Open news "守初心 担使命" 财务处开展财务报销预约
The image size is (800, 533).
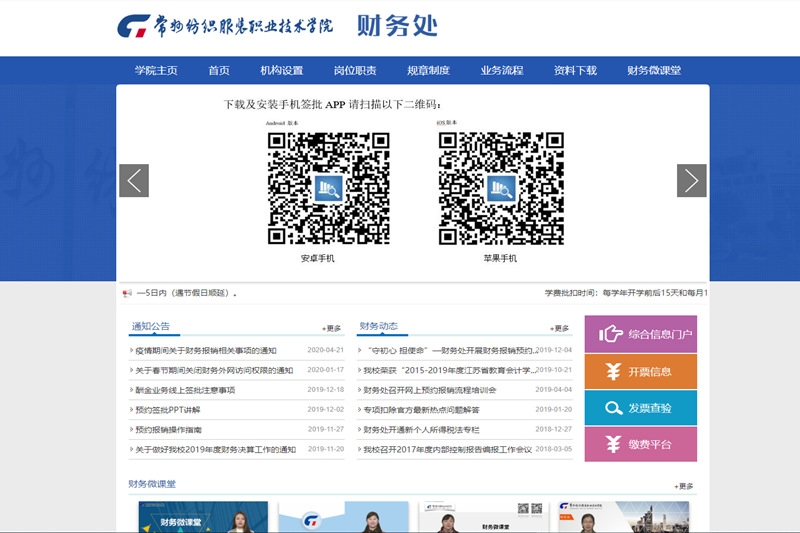point(449,350)
